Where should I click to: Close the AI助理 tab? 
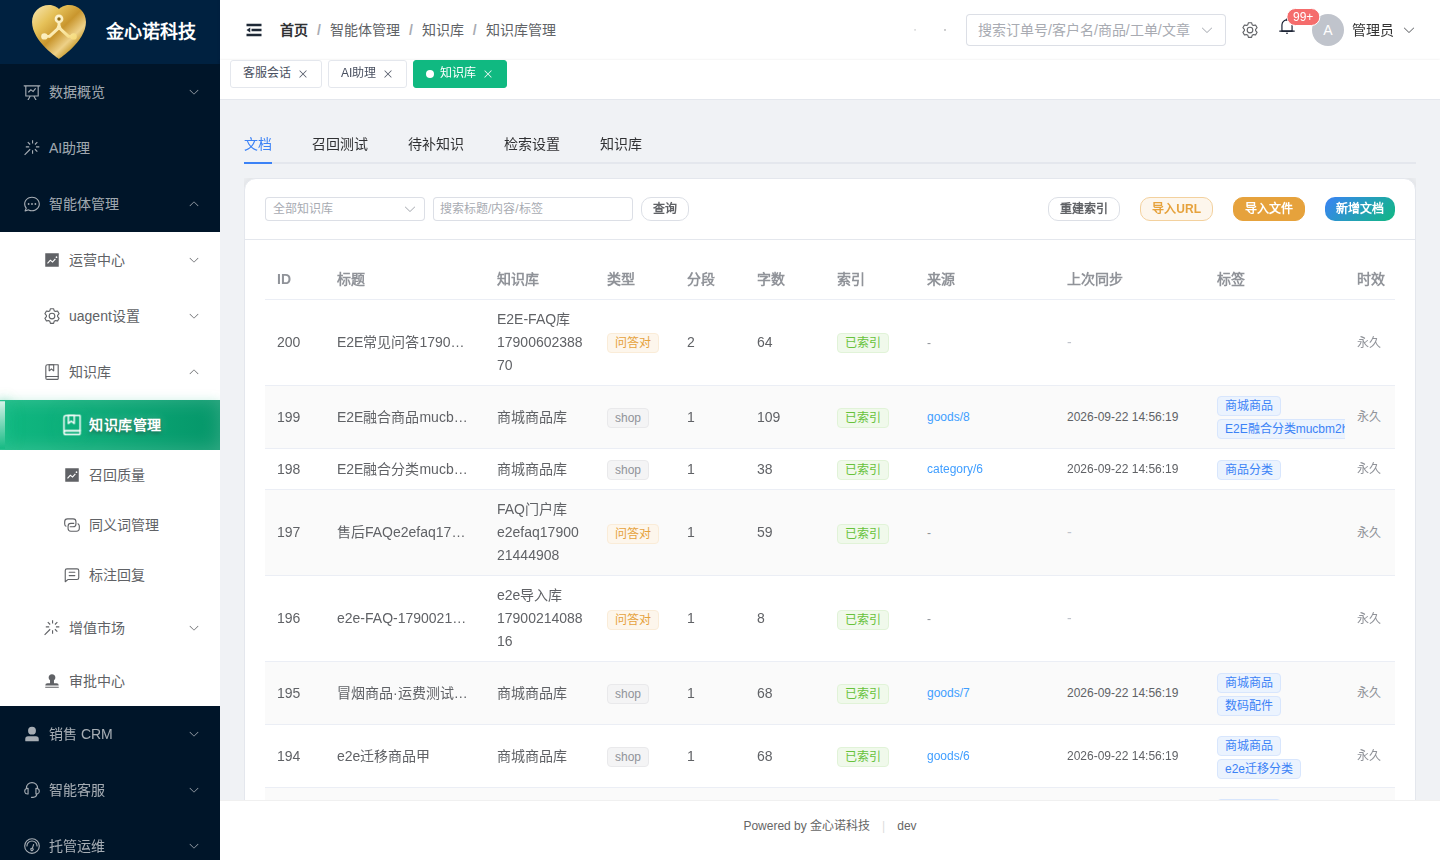coord(388,74)
